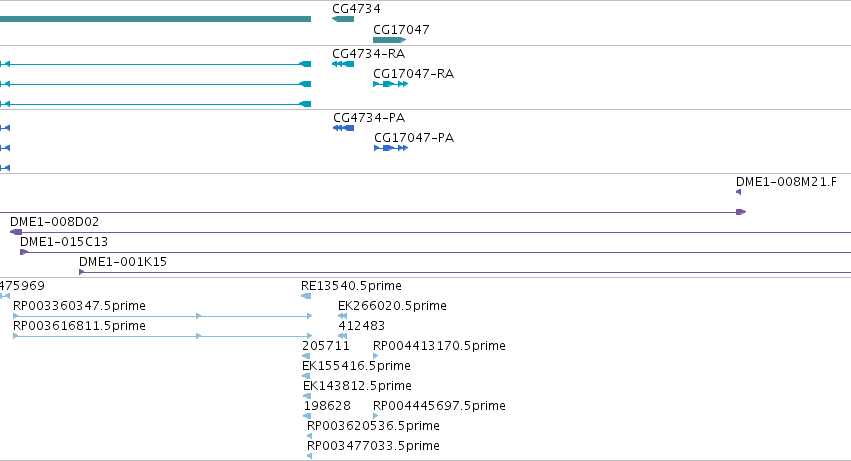The height and width of the screenshot is (461, 851).
Task: Select the RP003616811.5prime alignment line
Action: [x=163, y=336]
